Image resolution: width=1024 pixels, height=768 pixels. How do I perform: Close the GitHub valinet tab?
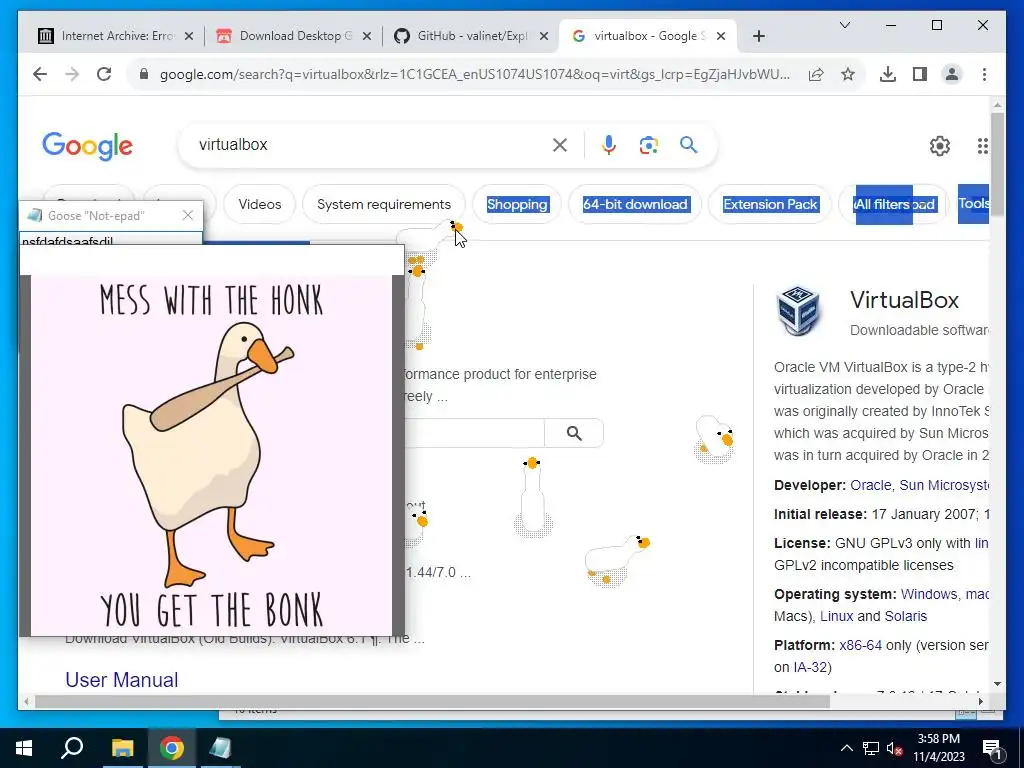click(543, 36)
